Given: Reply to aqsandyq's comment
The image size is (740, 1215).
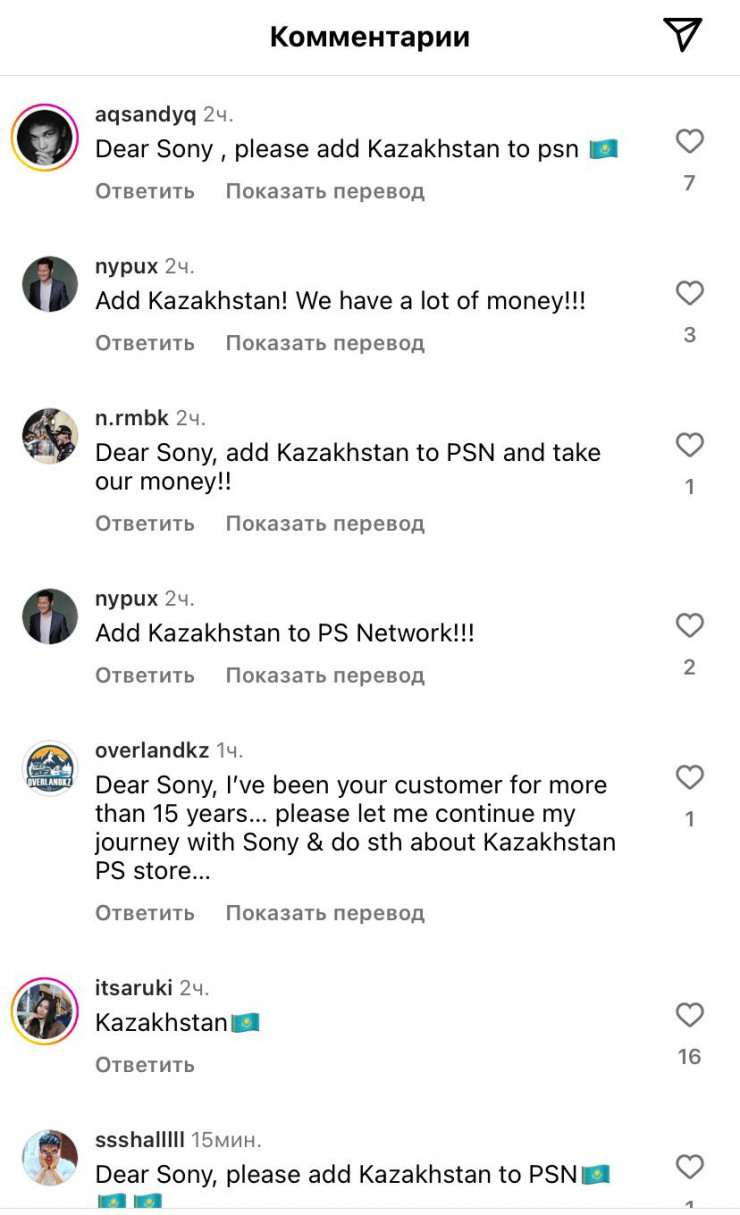Looking at the screenshot, I should 145,191.
